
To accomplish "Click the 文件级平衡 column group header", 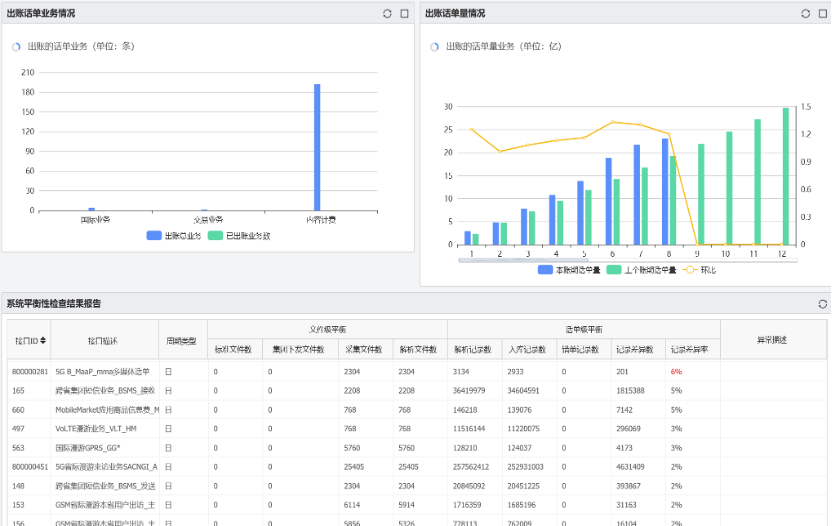I will coord(327,330).
